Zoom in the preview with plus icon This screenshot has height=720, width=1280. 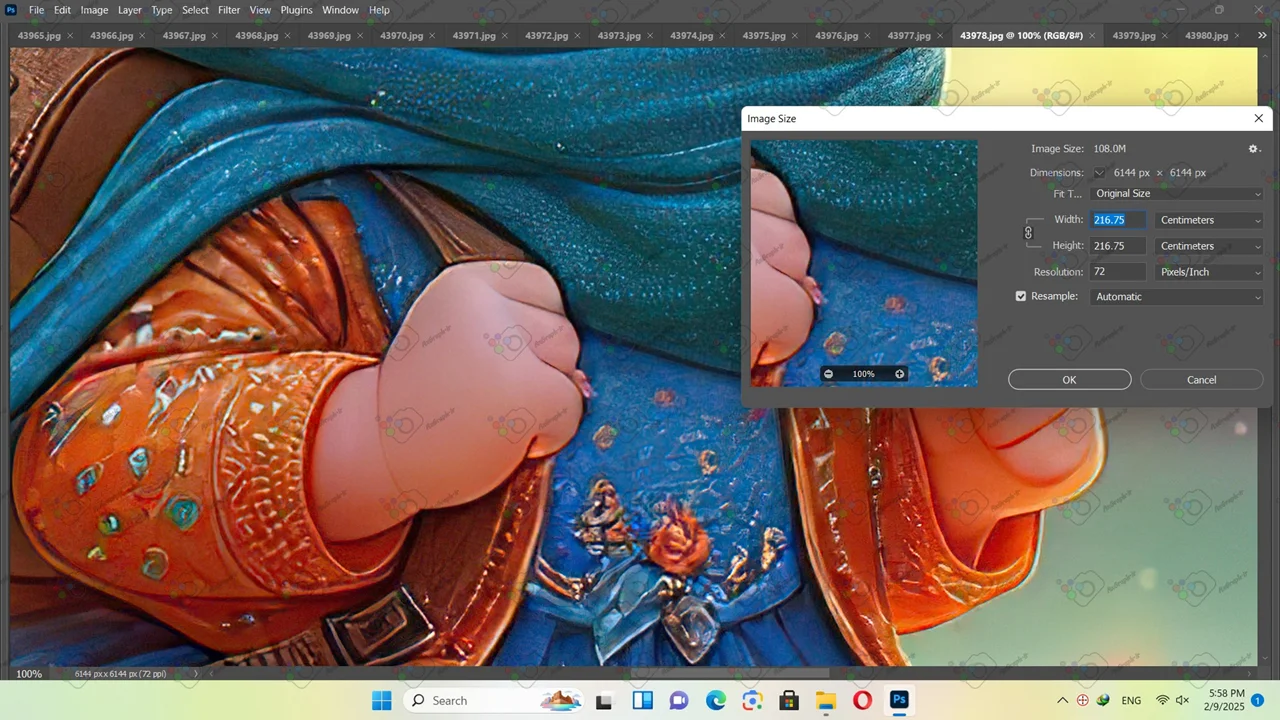click(899, 374)
